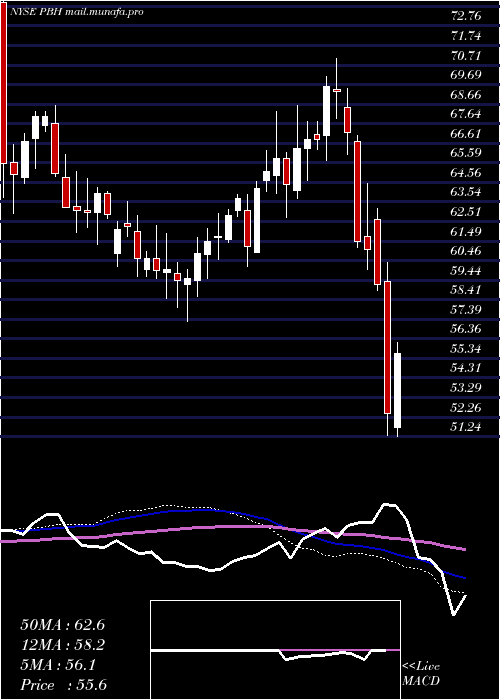The height and width of the screenshot is (700, 500).
Task: Click the 61.49 price axis label
Action: click(x=466, y=231)
